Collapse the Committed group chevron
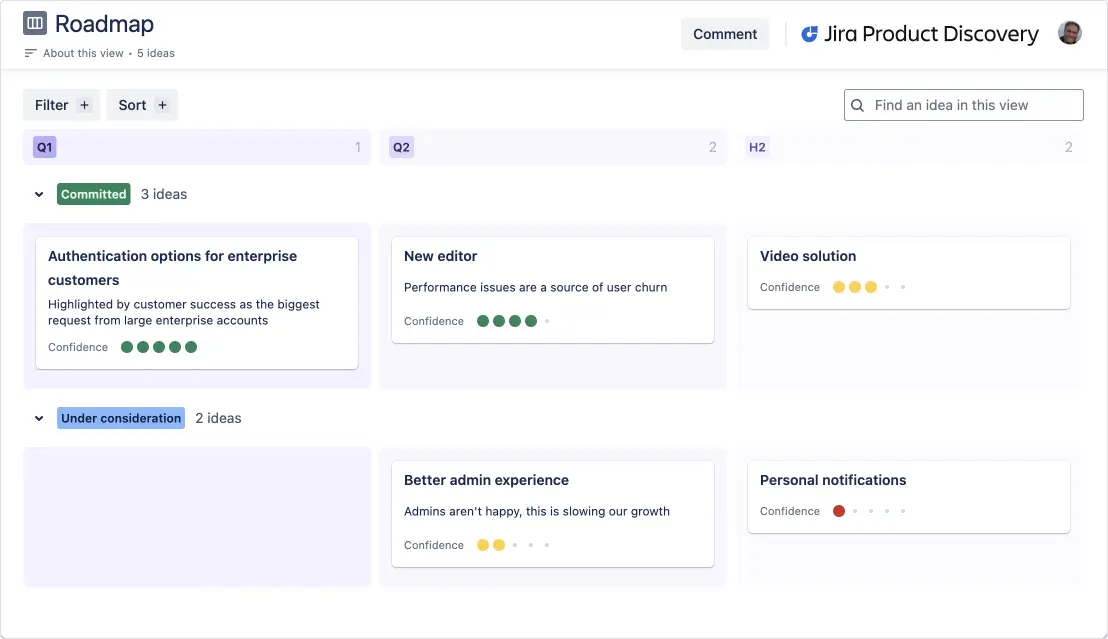 pos(39,194)
